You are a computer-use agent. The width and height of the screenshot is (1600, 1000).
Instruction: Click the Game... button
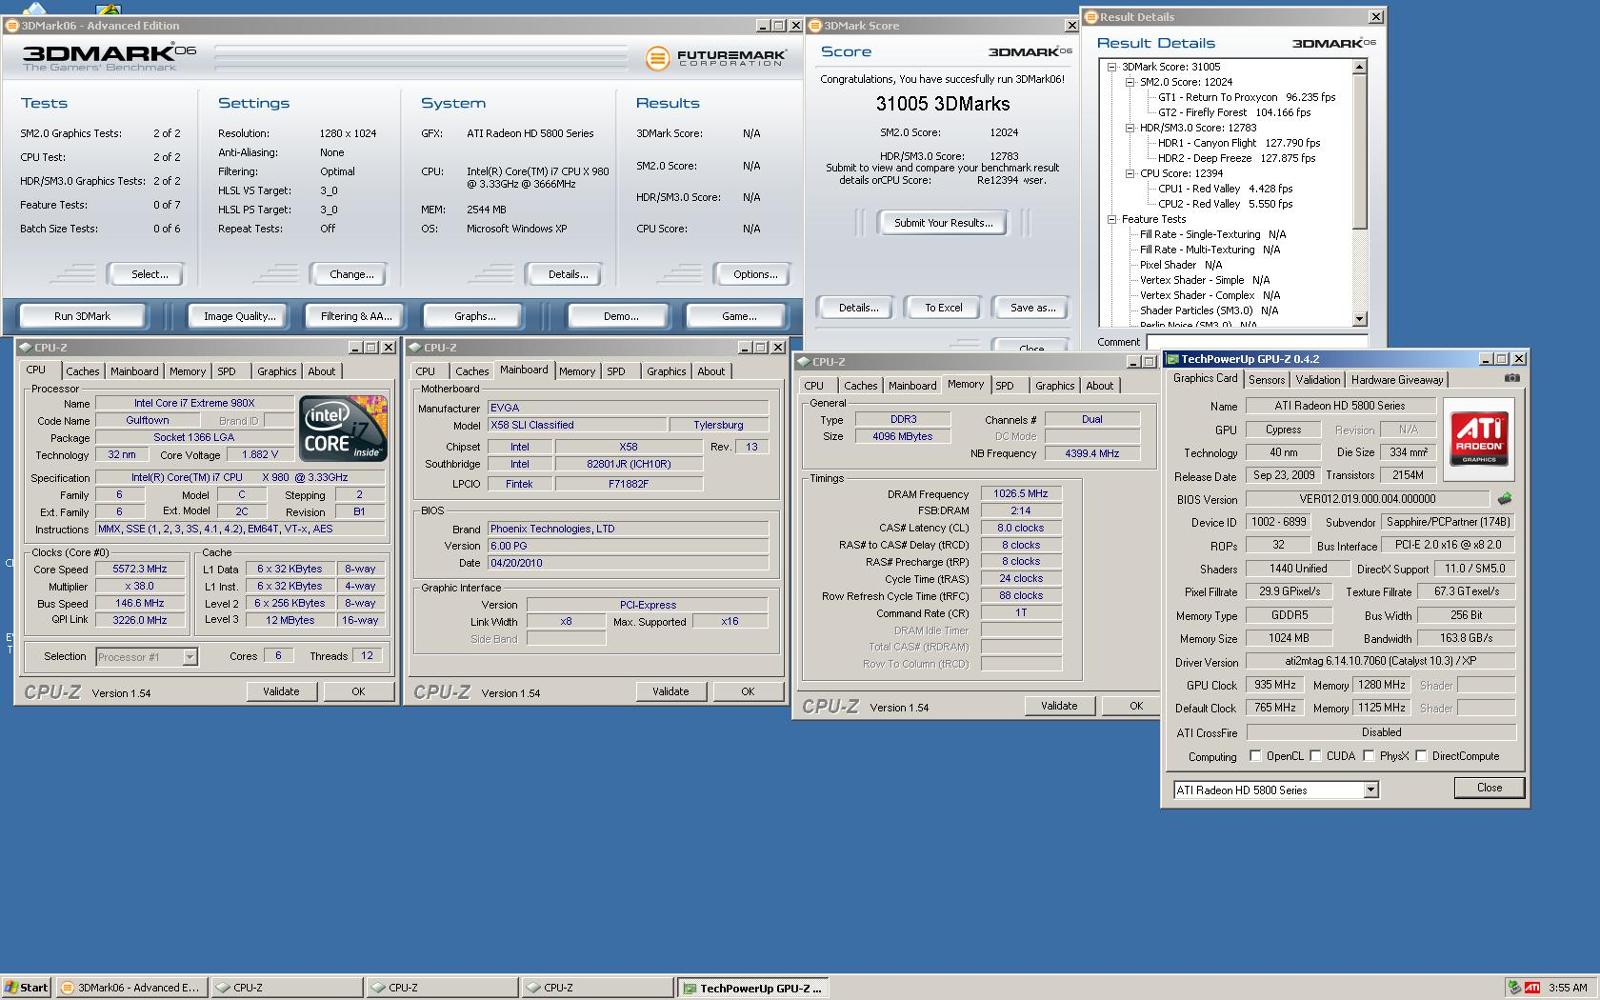coord(738,316)
